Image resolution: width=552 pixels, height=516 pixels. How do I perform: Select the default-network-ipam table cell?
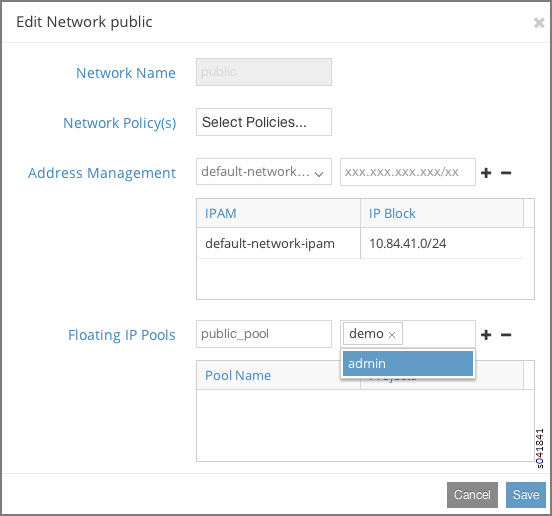[x=278, y=243]
